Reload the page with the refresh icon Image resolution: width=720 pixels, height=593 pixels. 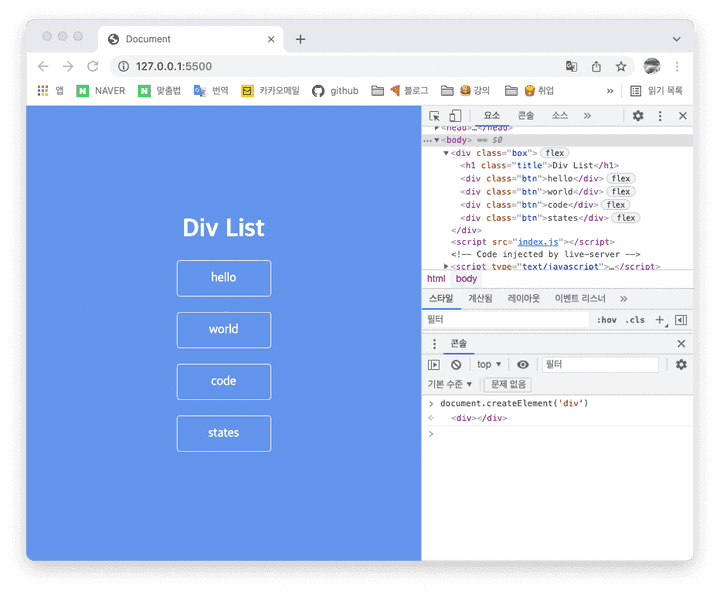92,66
